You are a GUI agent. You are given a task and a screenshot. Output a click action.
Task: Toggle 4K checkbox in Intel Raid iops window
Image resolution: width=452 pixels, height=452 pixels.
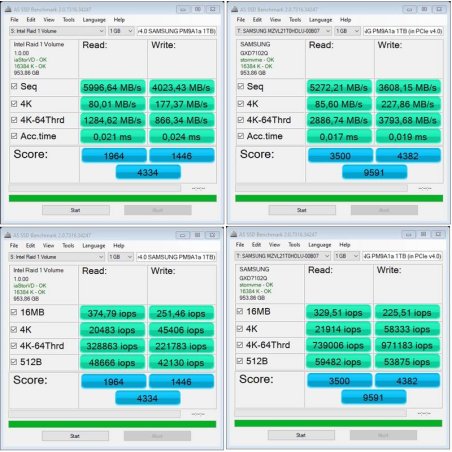(x=14, y=330)
